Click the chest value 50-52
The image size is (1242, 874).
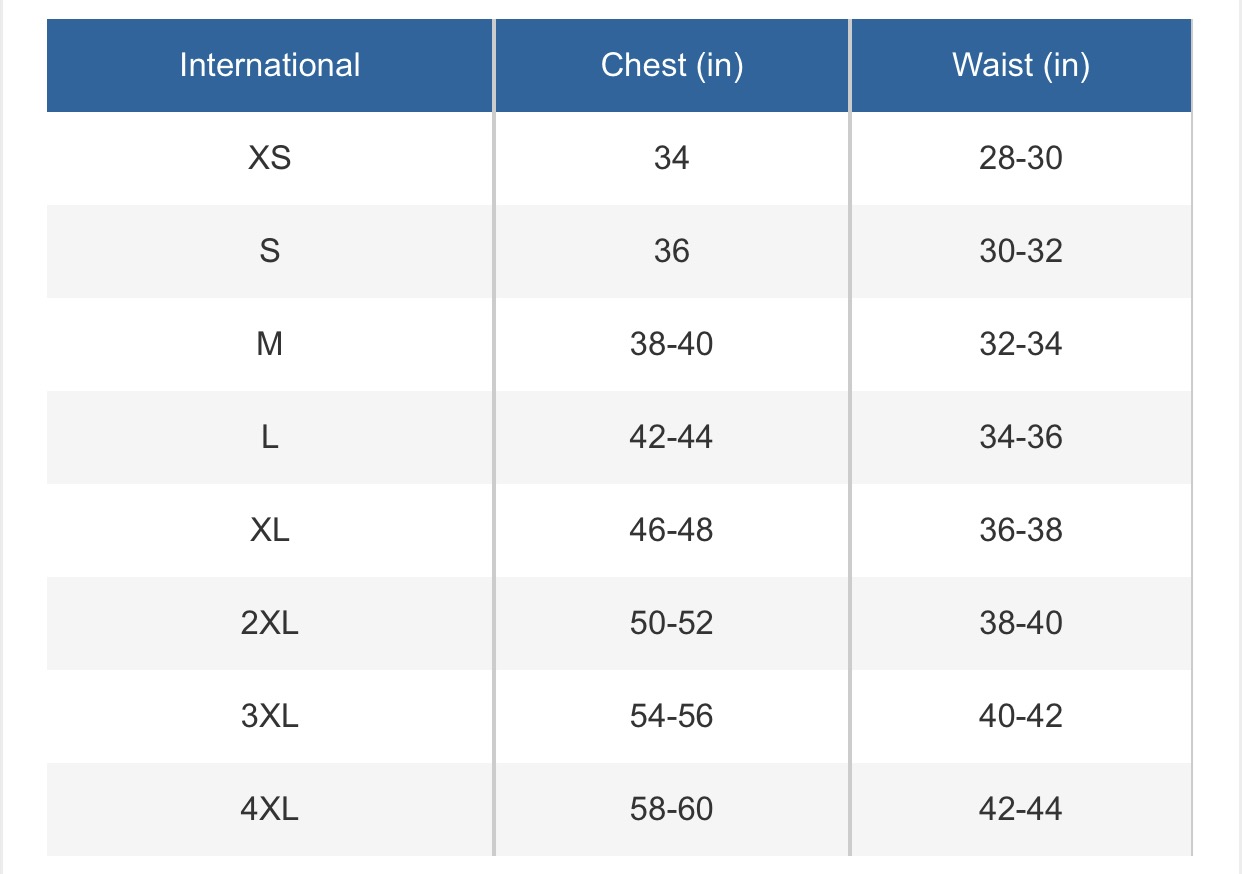click(671, 623)
